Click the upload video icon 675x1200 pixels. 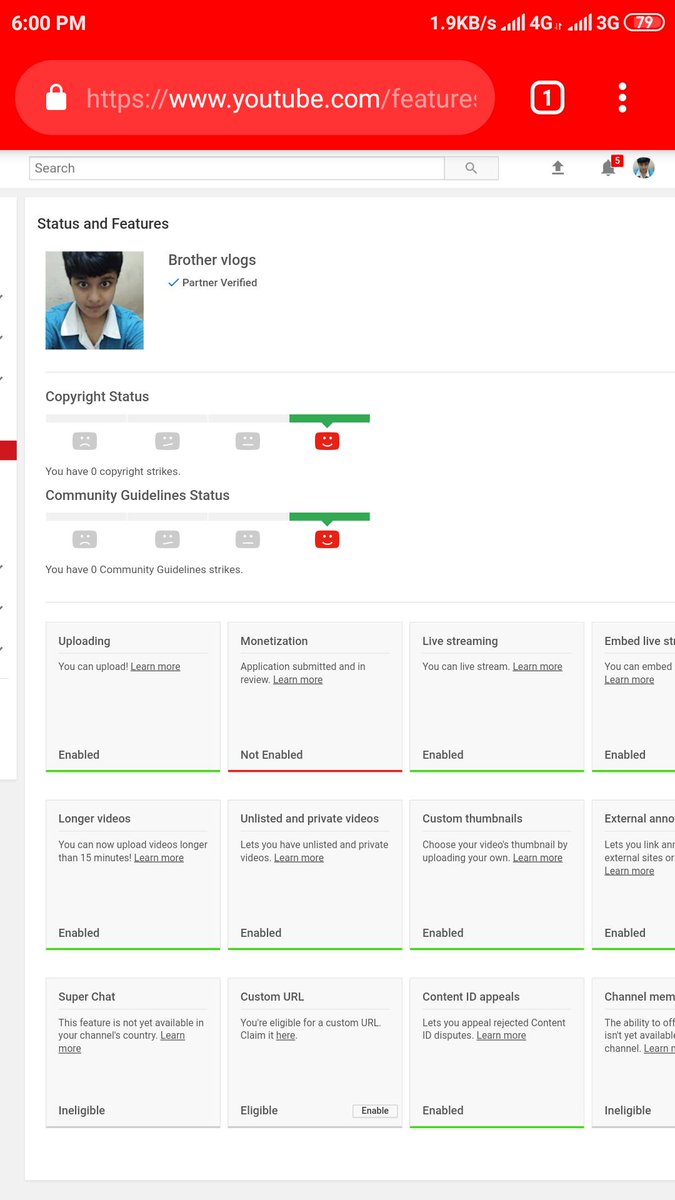pyautogui.click(x=558, y=168)
